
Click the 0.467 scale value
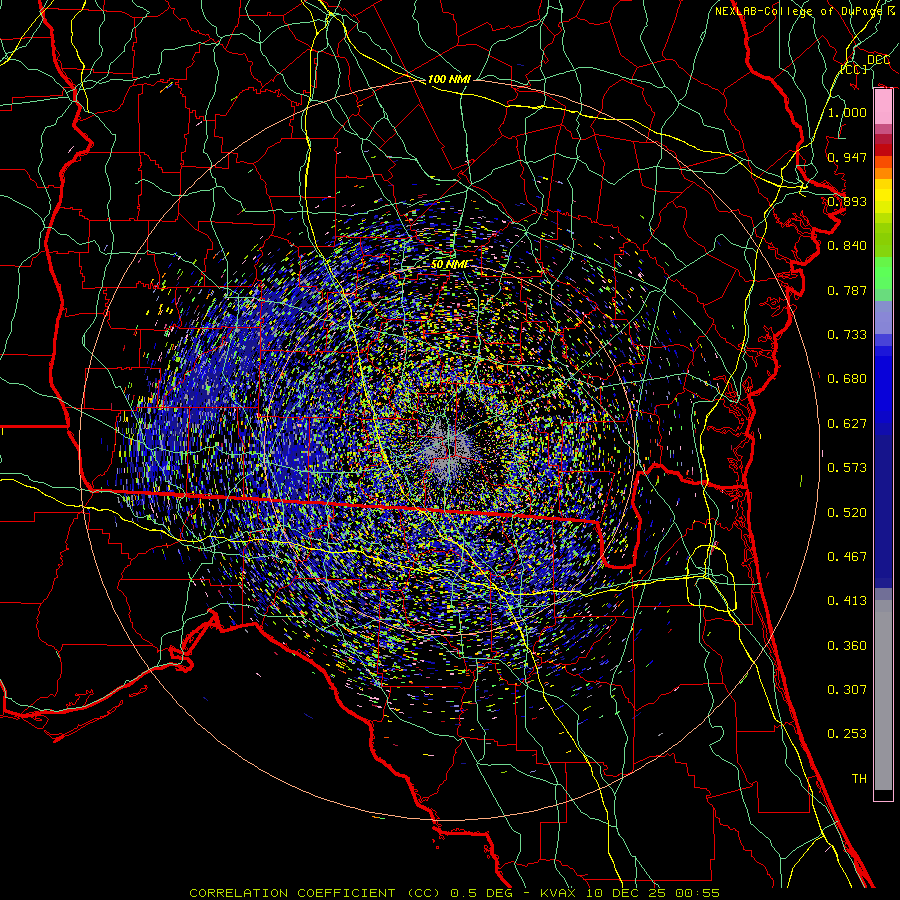(847, 557)
